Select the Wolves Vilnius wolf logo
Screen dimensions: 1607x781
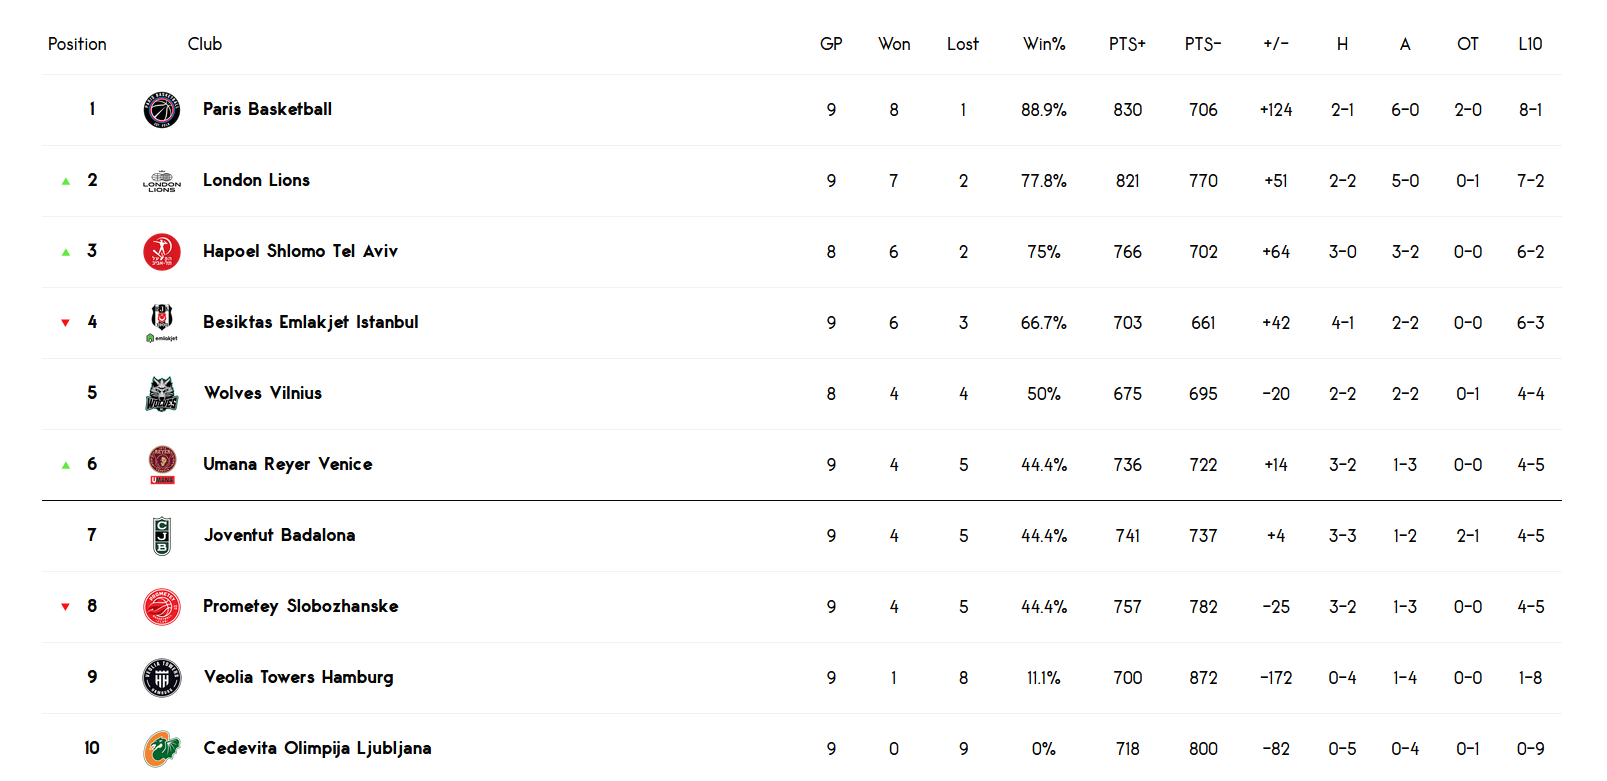pos(162,394)
